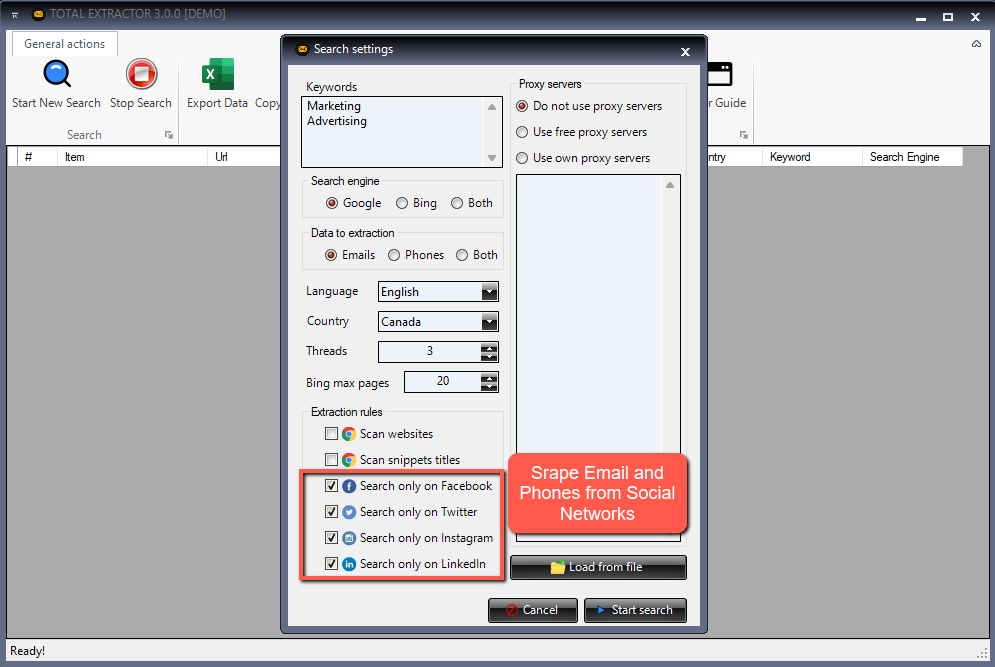Click the Threads number field
995x667 pixels.
coord(430,352)
